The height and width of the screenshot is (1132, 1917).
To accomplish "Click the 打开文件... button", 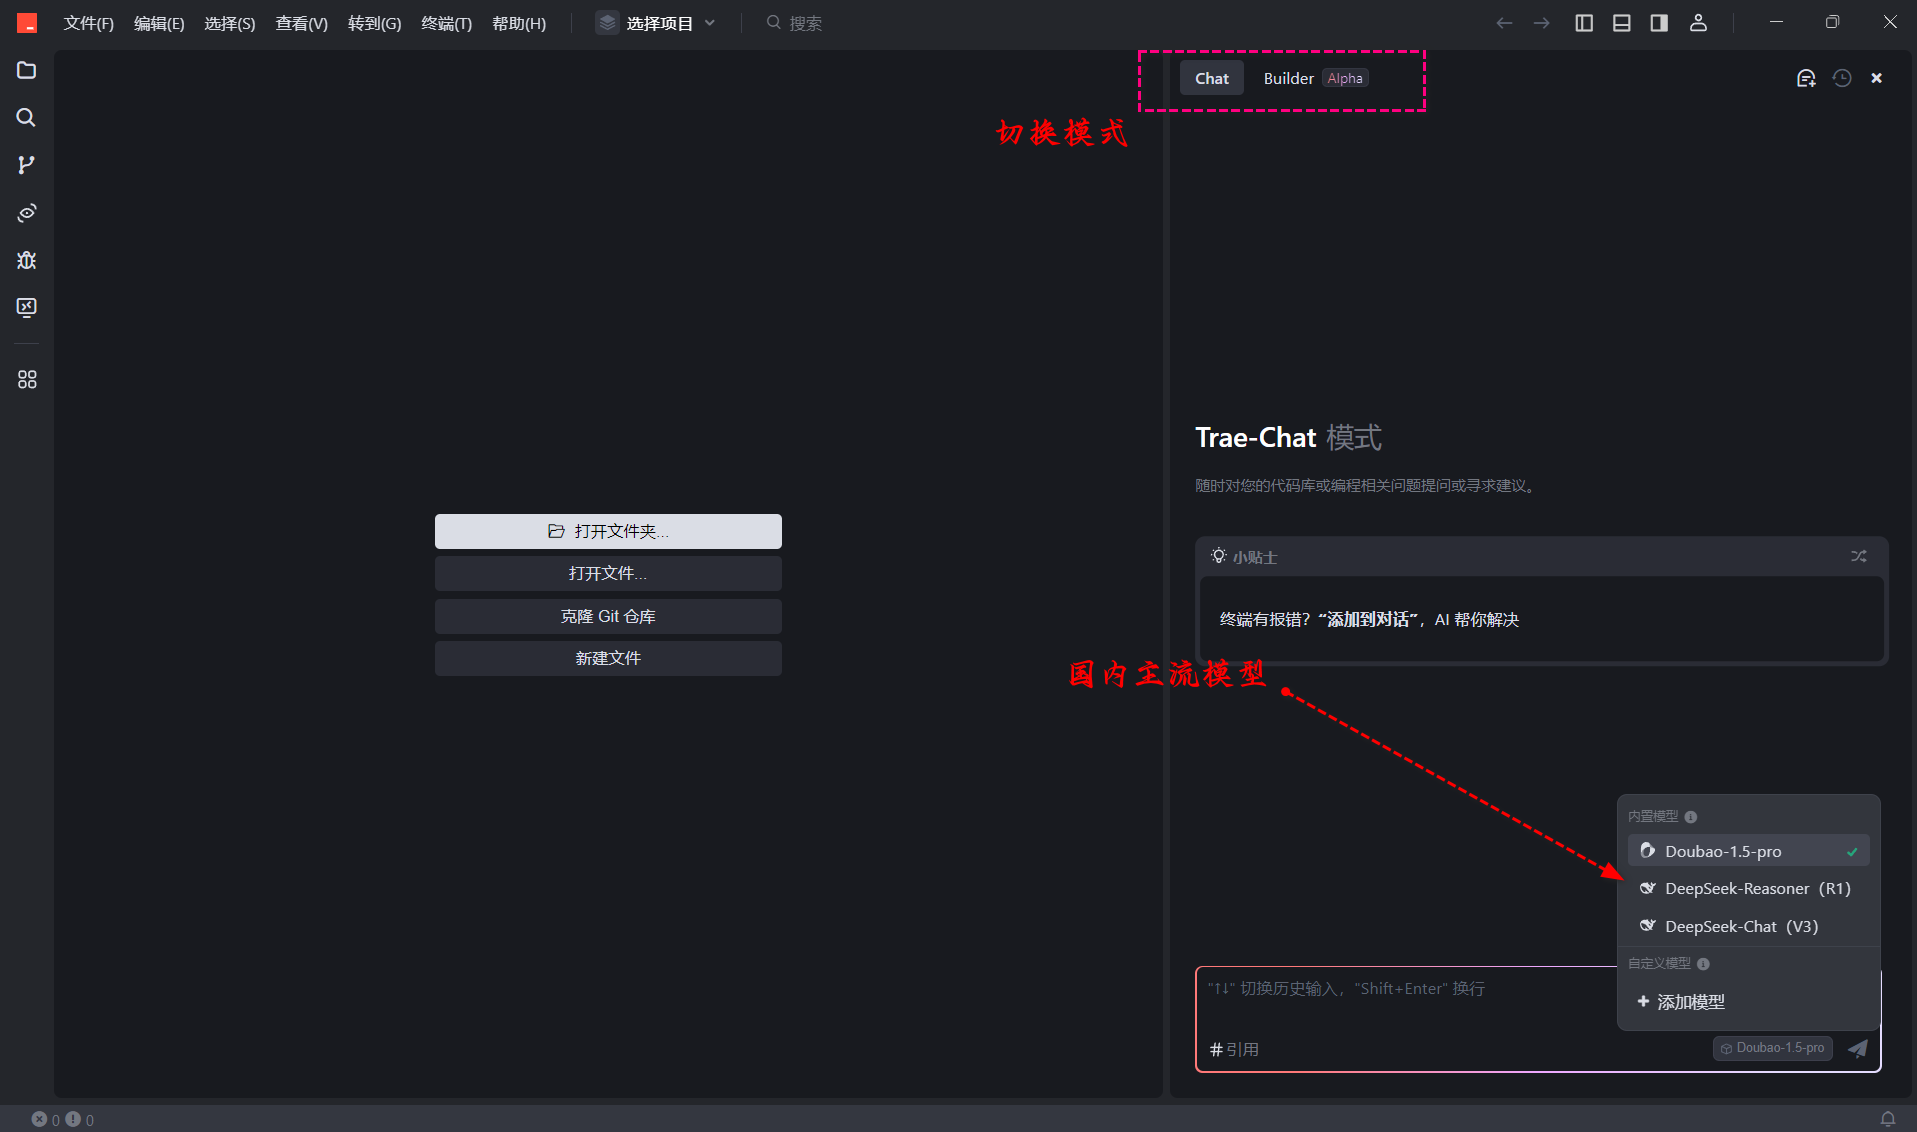I will (608, 574).
